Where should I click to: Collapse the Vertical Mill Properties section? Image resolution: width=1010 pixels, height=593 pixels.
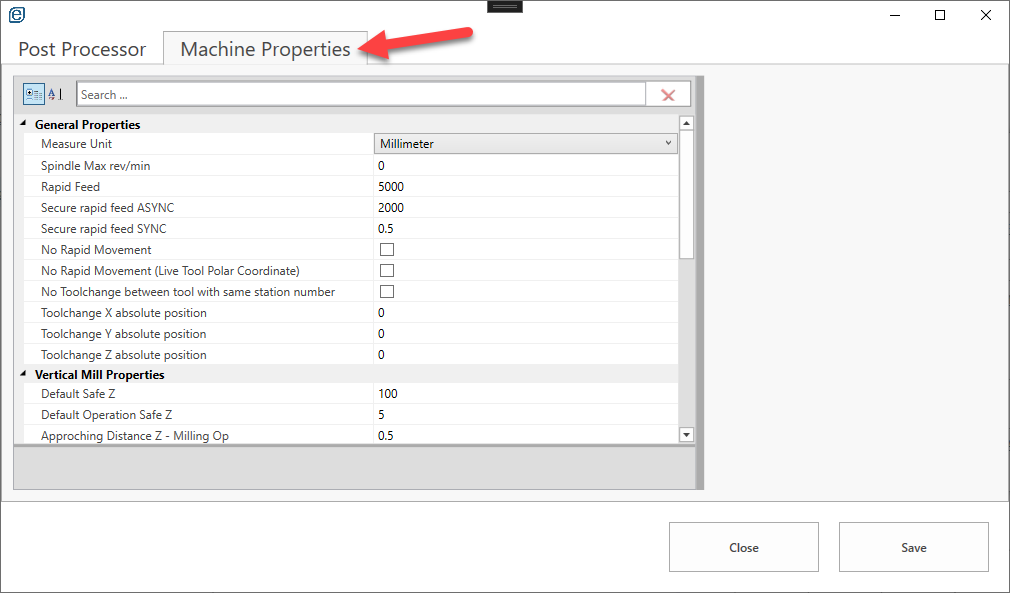24,375
